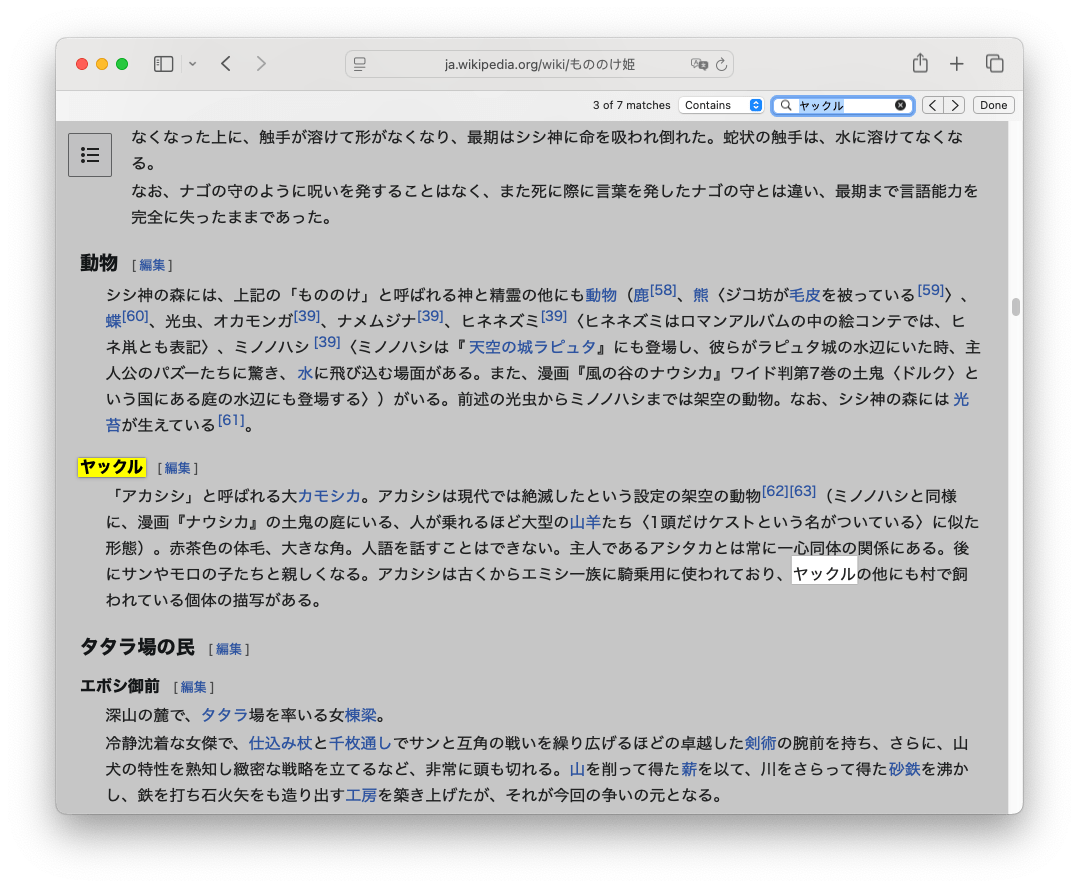Edit the エボシ御前 section

193,687
